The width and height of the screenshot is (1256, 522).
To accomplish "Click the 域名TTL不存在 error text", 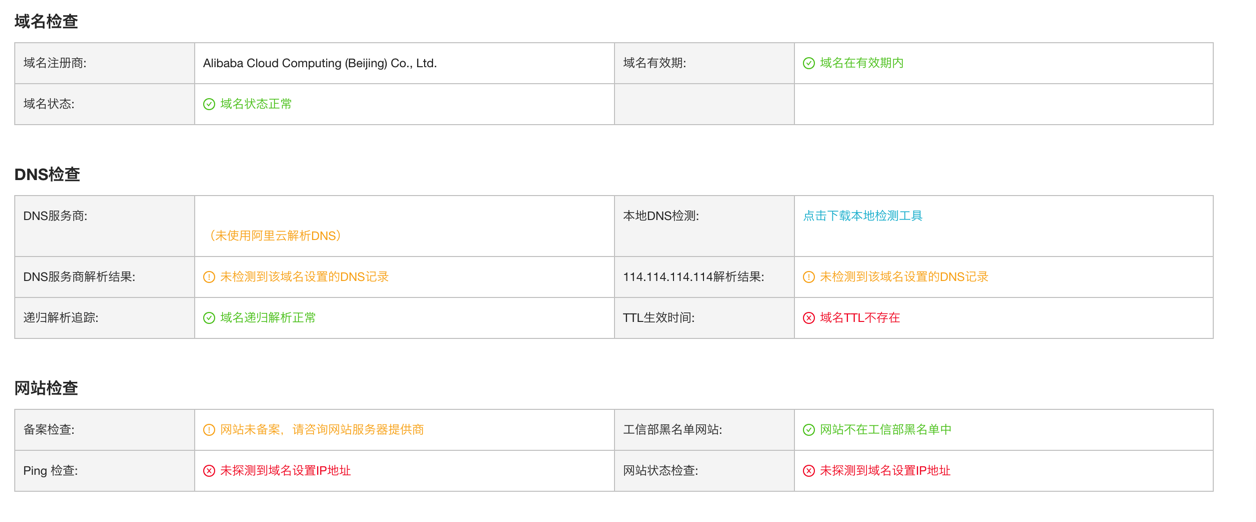I will [x=860, y=318].
